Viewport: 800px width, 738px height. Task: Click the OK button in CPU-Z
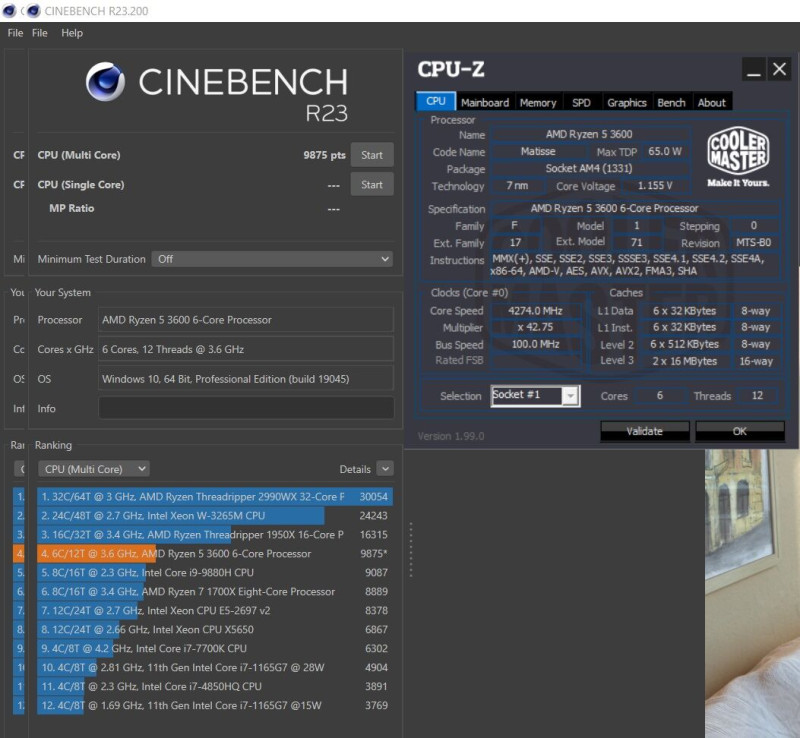click(739, 431)
